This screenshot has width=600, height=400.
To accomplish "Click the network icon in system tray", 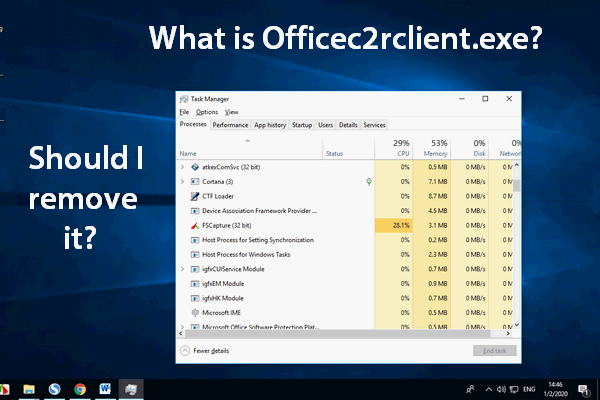I will tap(514, 390).
